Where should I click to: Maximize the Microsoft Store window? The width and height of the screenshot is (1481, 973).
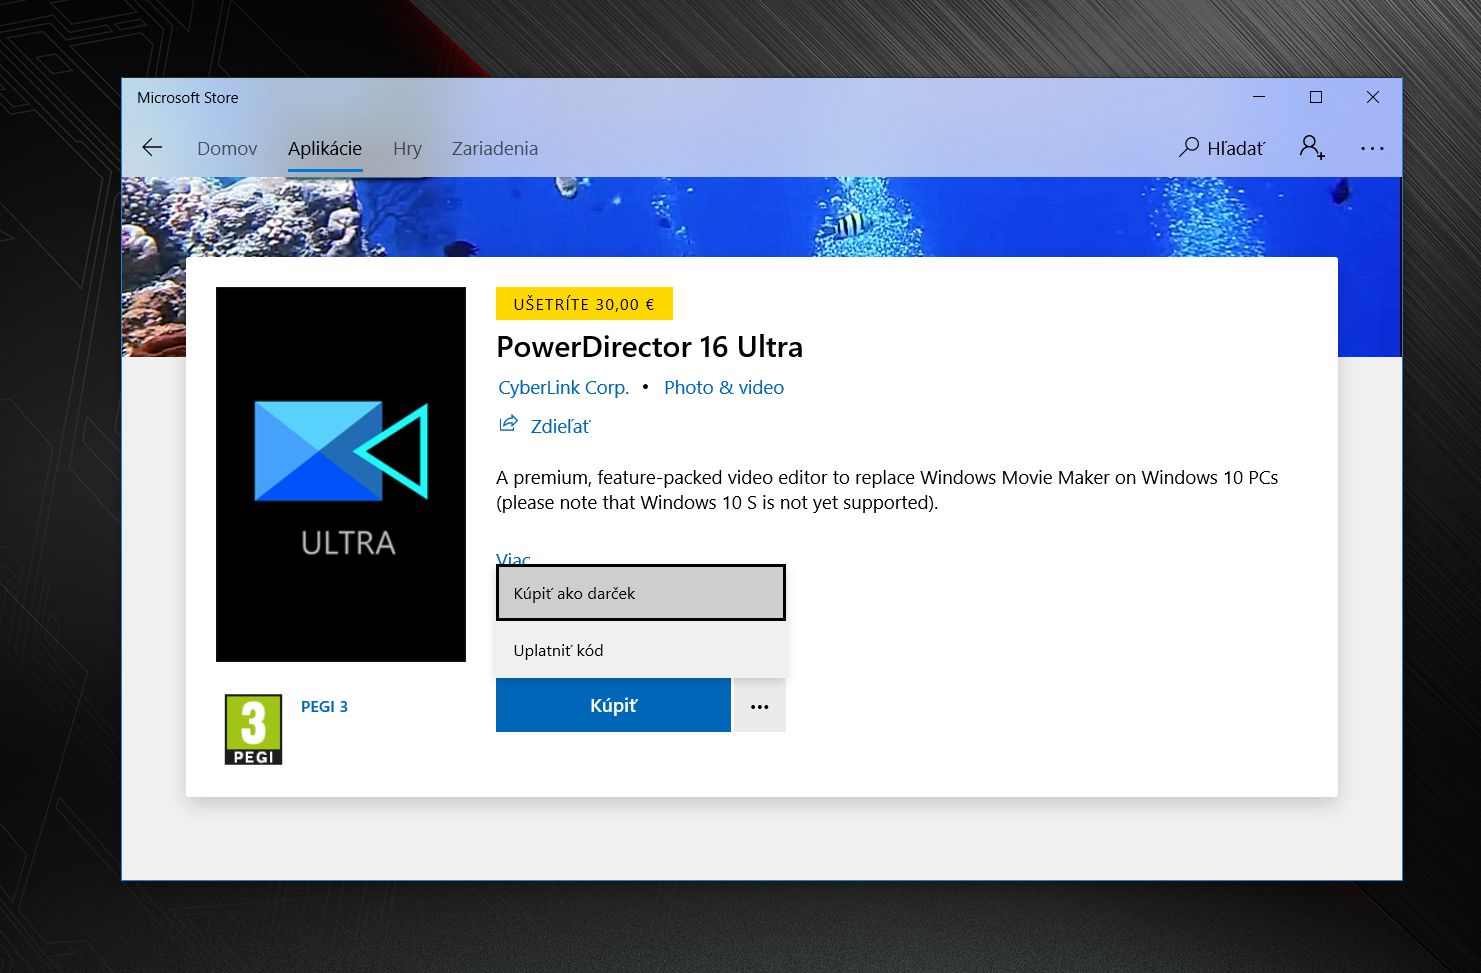[x=1316, y=97]
